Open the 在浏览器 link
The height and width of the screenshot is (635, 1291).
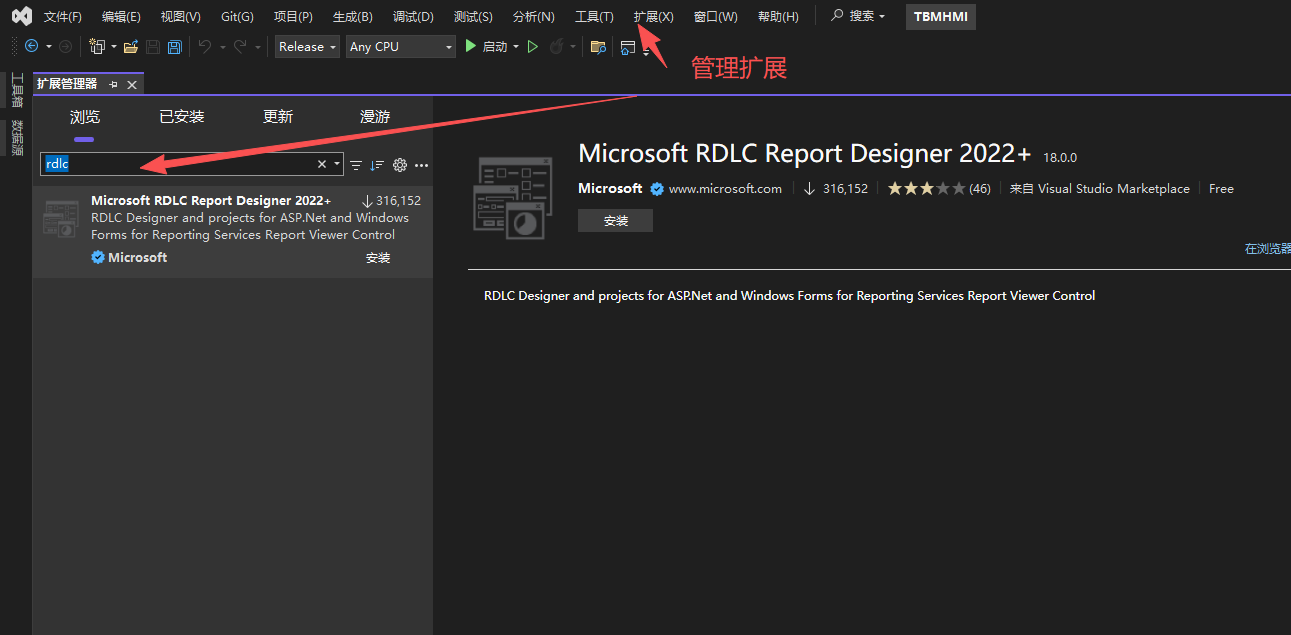1267,249
